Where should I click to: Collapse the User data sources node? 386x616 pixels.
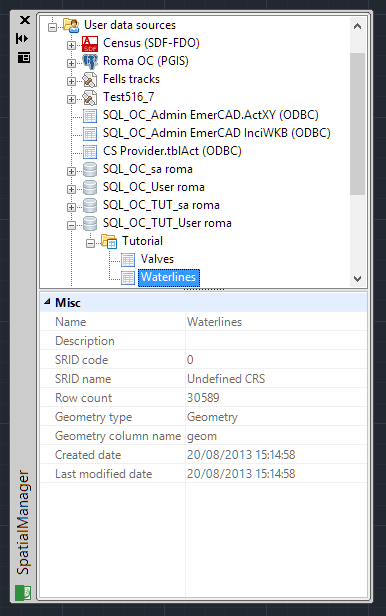[x=52, y=27]
